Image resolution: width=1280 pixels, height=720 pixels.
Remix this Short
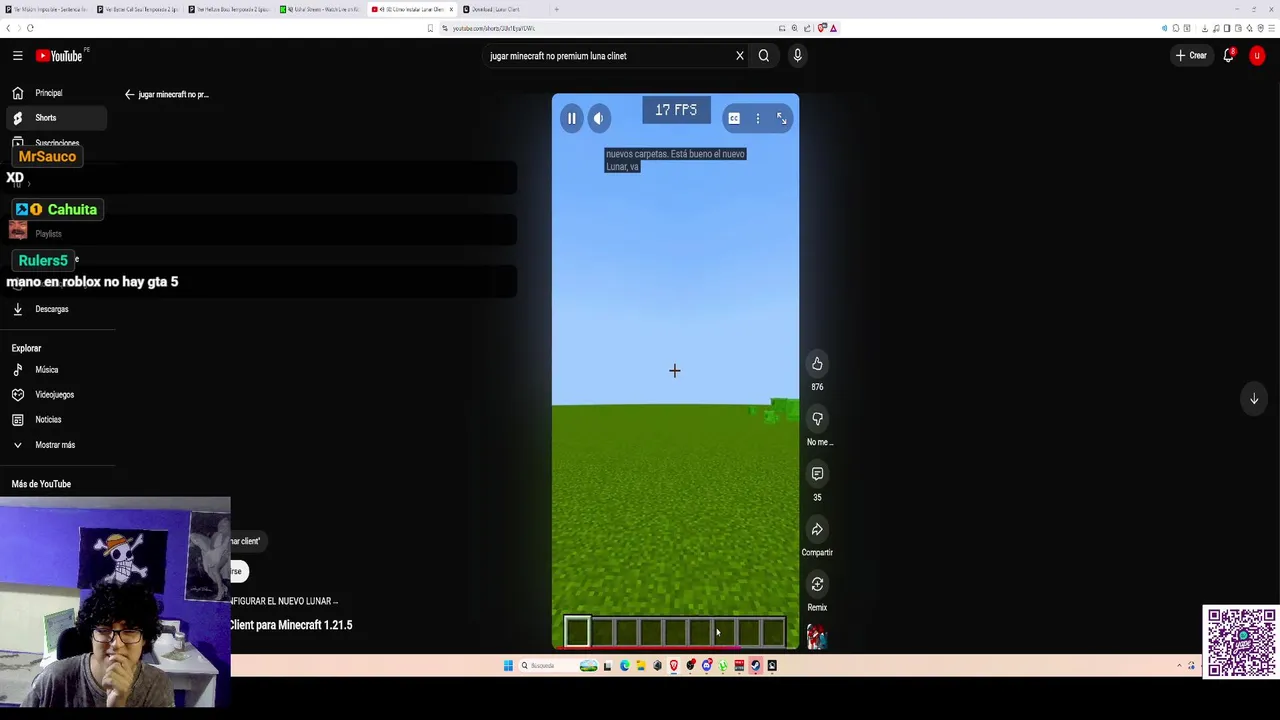pyautogui.click(x=817, y=584)
